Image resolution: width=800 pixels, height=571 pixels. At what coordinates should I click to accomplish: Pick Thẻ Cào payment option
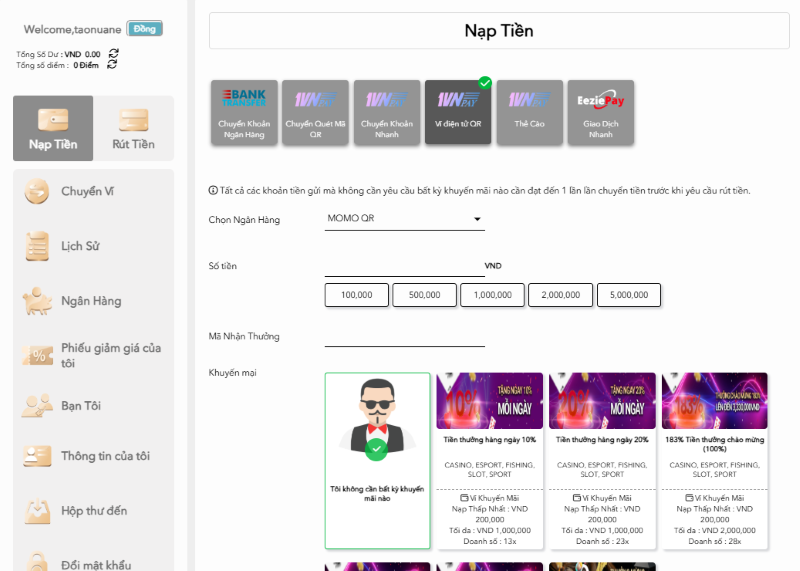(528, 113)
